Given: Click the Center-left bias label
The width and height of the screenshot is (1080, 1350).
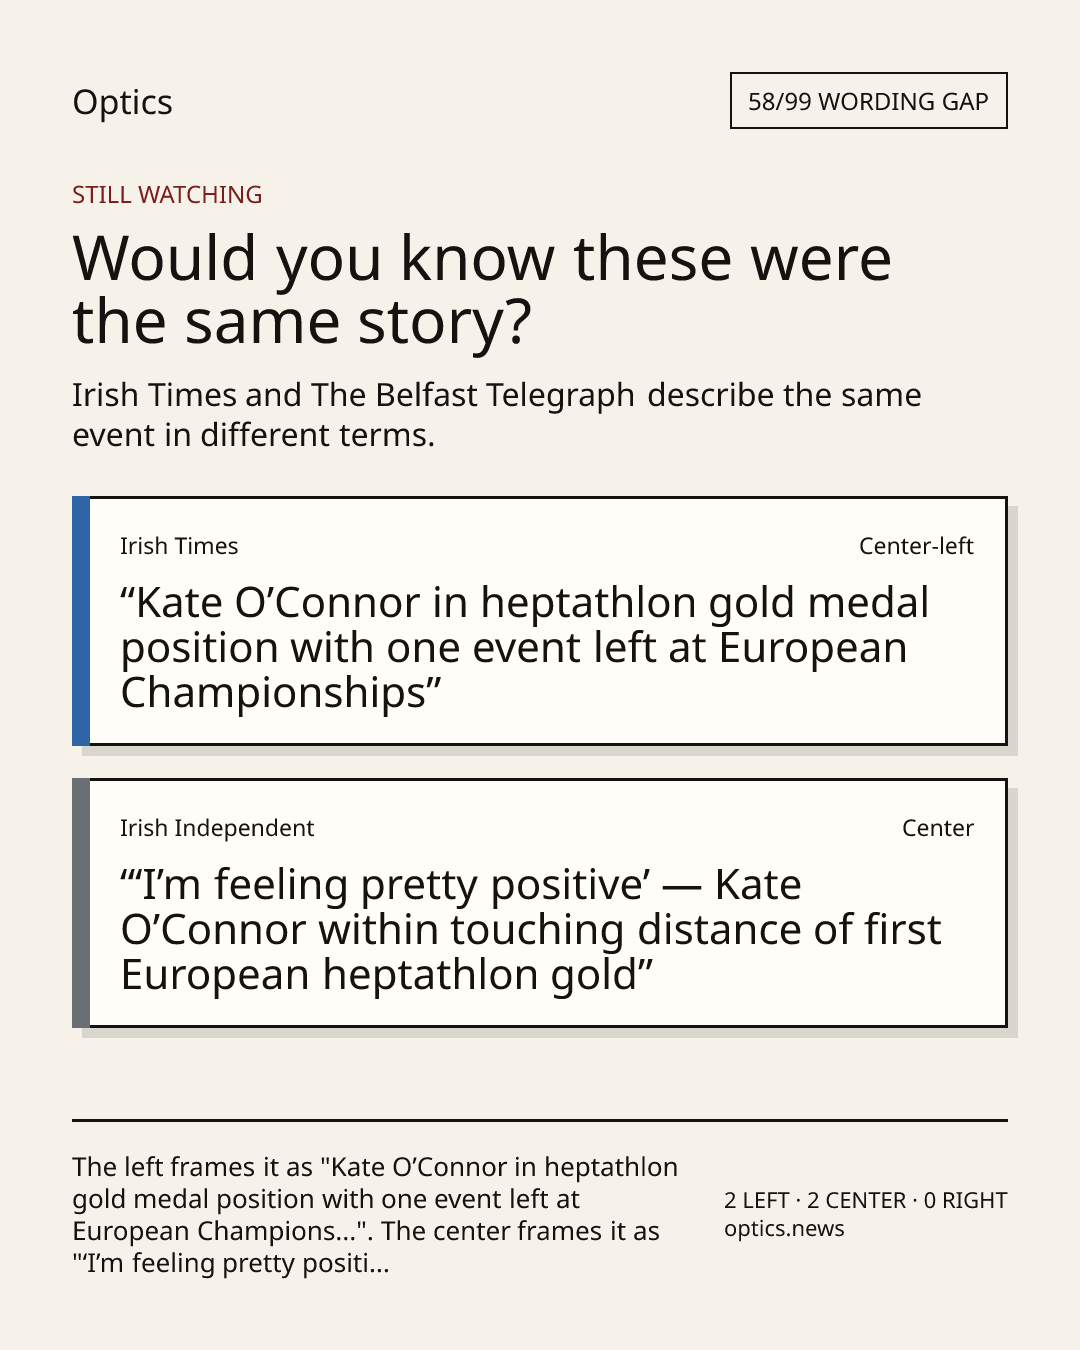Looking at the screenshot, I should coord(916,546).
